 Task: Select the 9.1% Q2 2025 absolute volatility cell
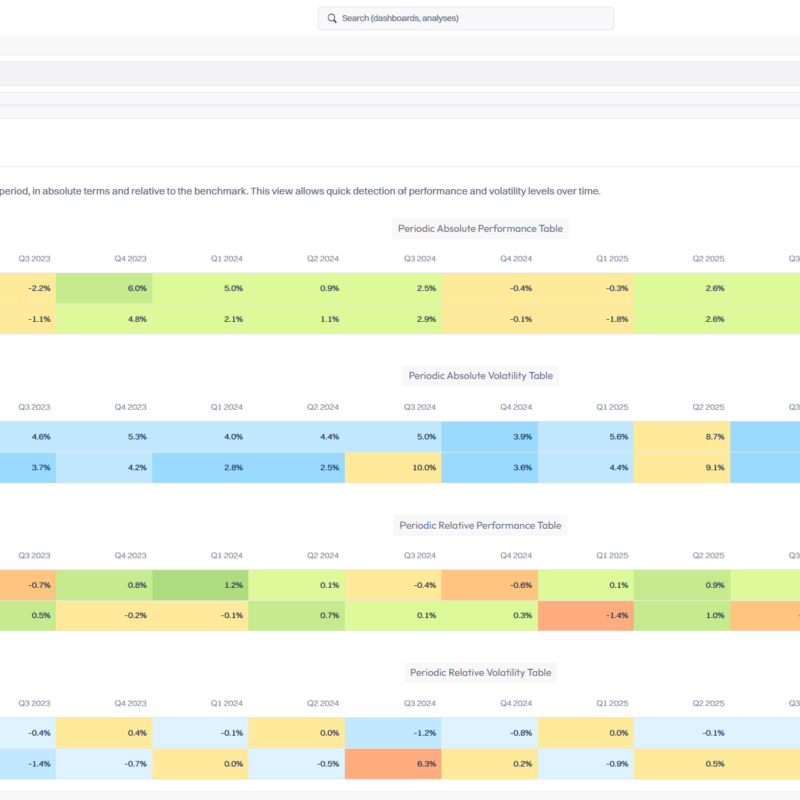click(x=682, y=467)
